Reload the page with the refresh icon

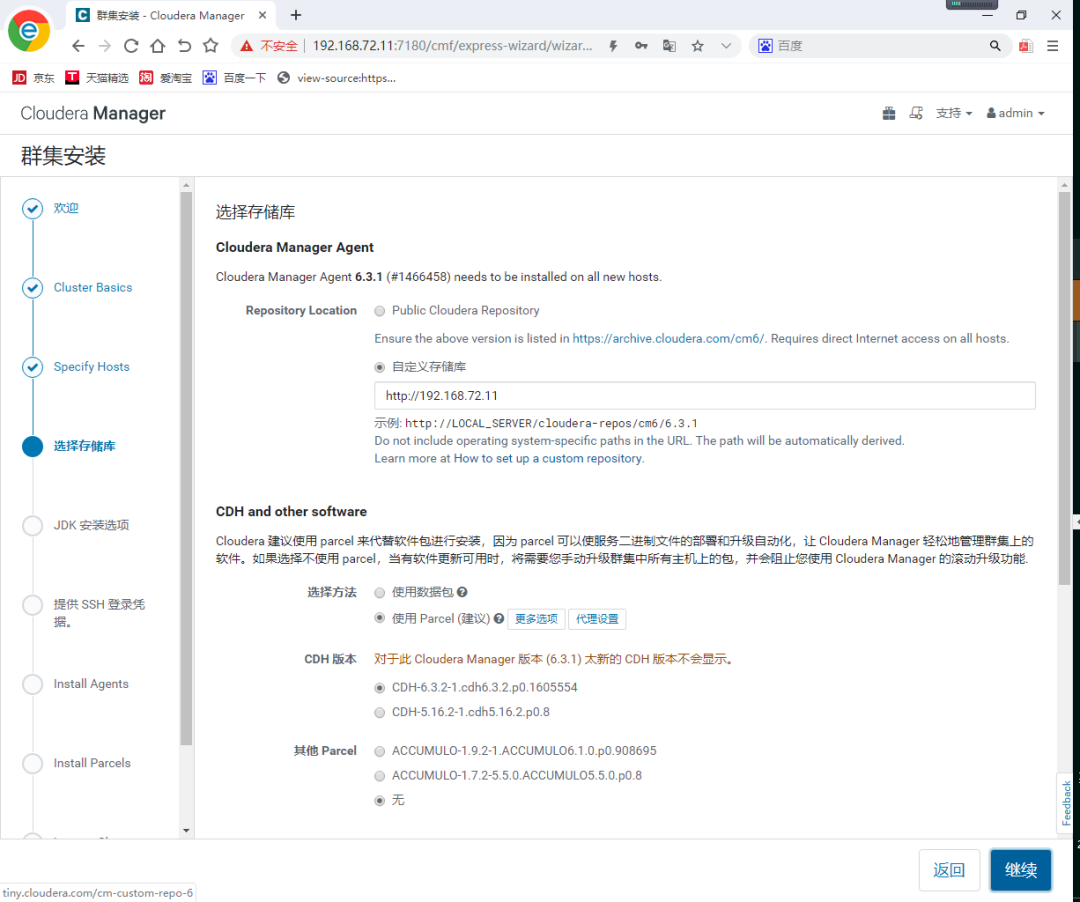pos(131,46)
